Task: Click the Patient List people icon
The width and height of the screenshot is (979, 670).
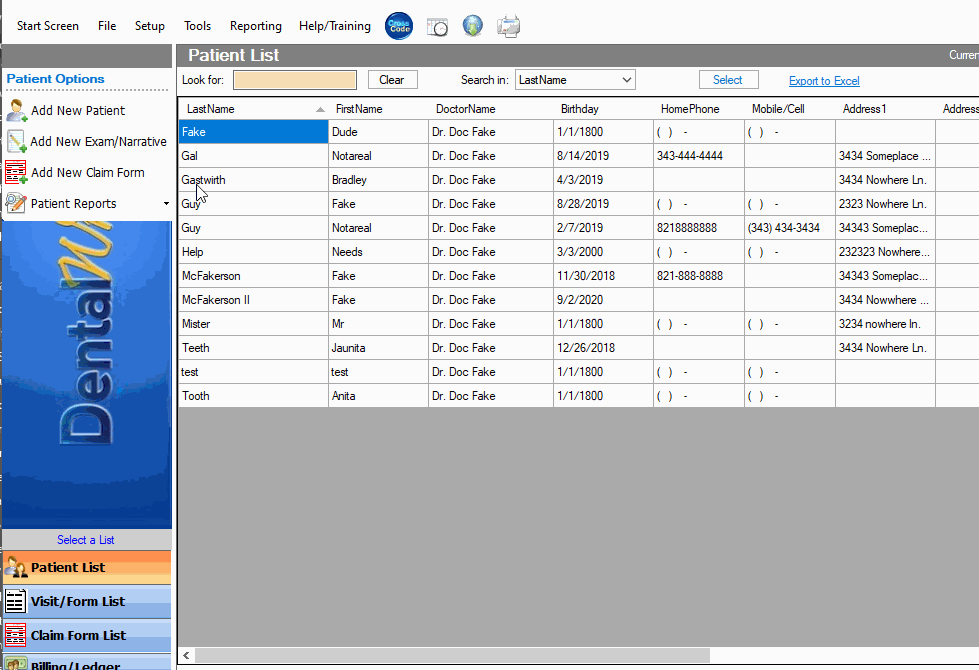Action: [17, 567]
